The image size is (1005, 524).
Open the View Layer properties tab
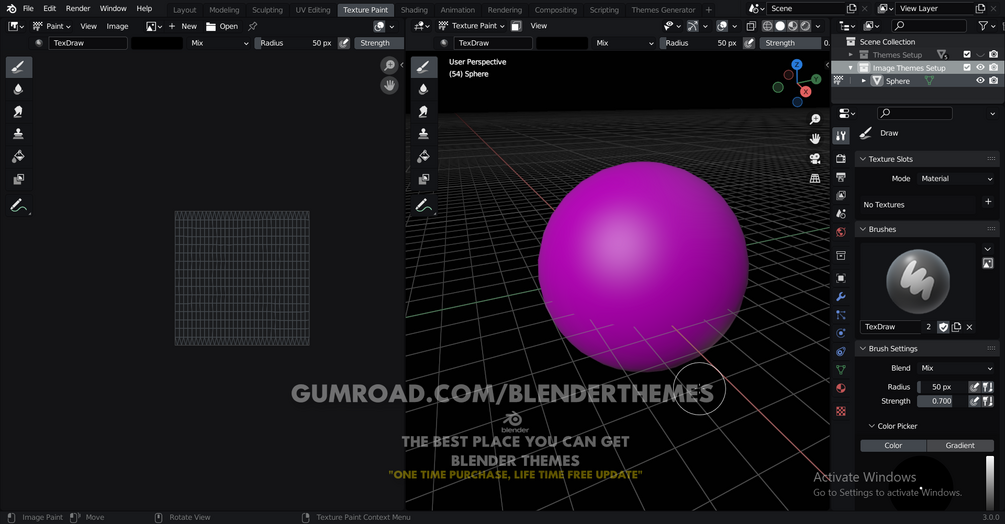click(841, 195)
